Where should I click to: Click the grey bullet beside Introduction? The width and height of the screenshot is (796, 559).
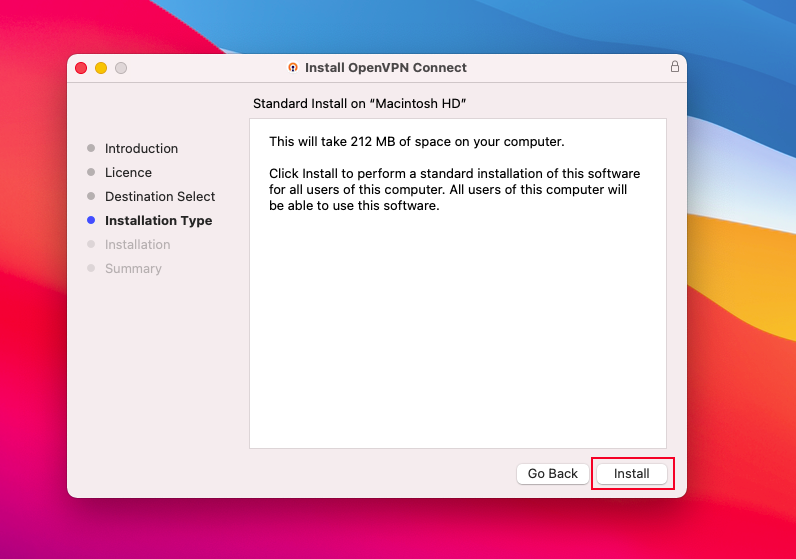pyautogui.click(x=91, y=148)
